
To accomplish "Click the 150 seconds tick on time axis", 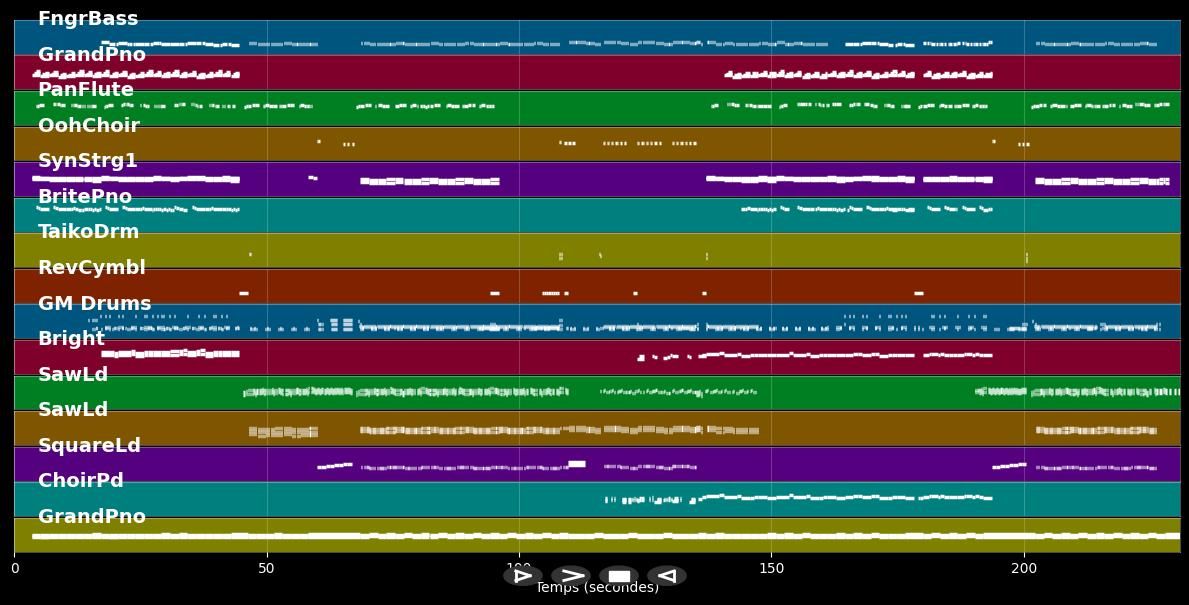I will click(771, 569).
